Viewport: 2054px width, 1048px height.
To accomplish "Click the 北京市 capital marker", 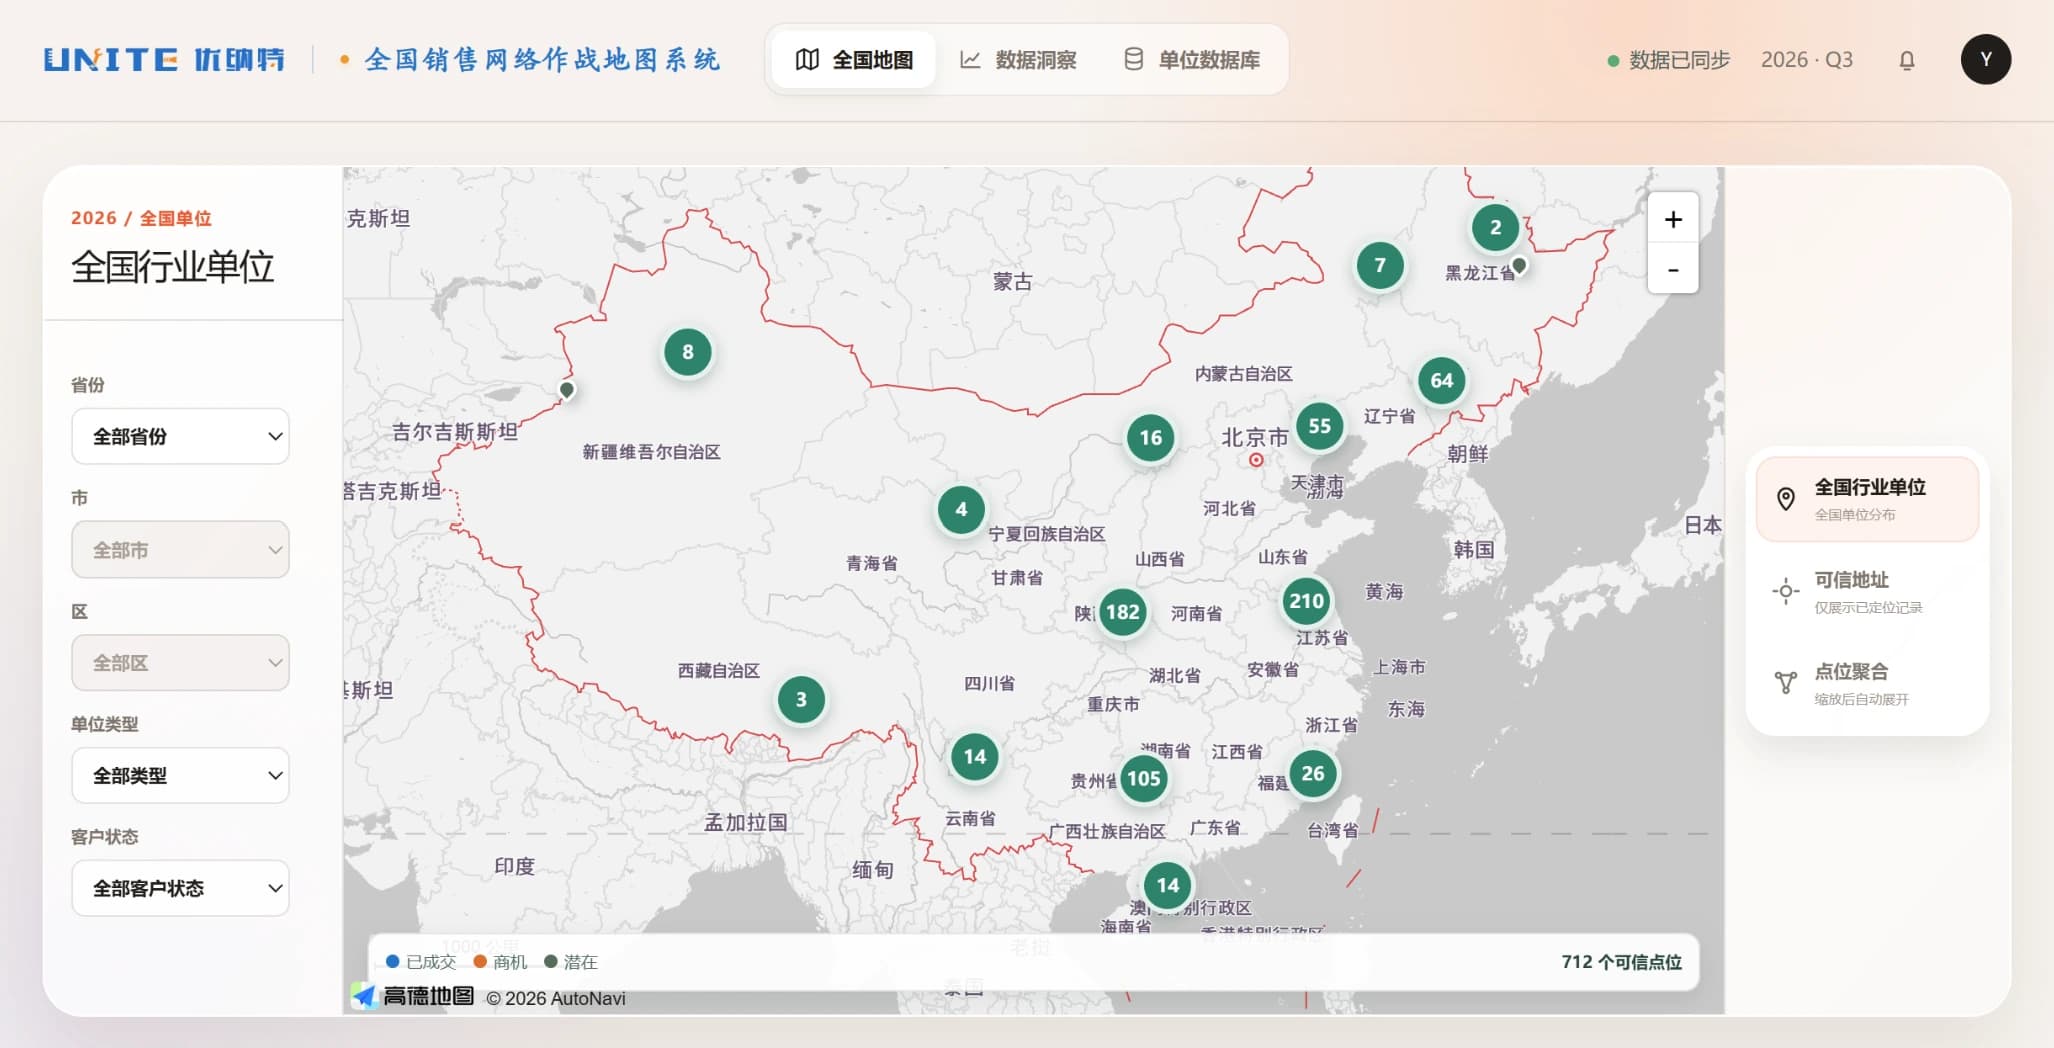I will [1256, 460].
